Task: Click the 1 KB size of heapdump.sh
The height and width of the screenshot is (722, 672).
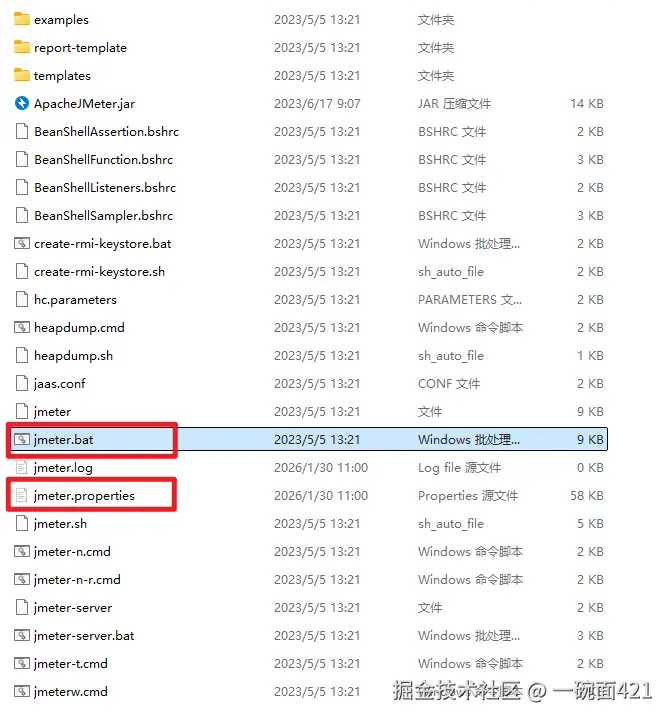Action: point(590,356)
